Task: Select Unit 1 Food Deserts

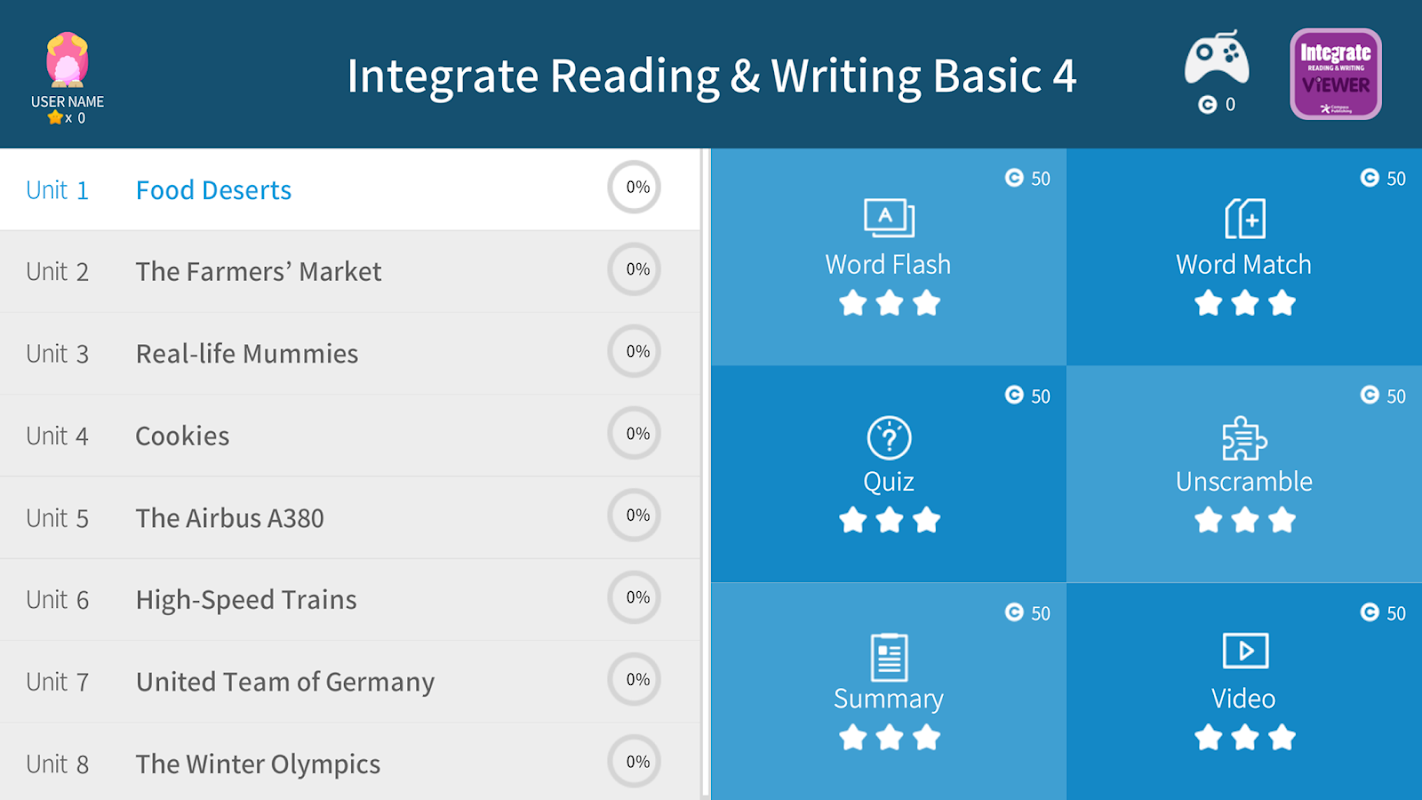Action: 213,190
